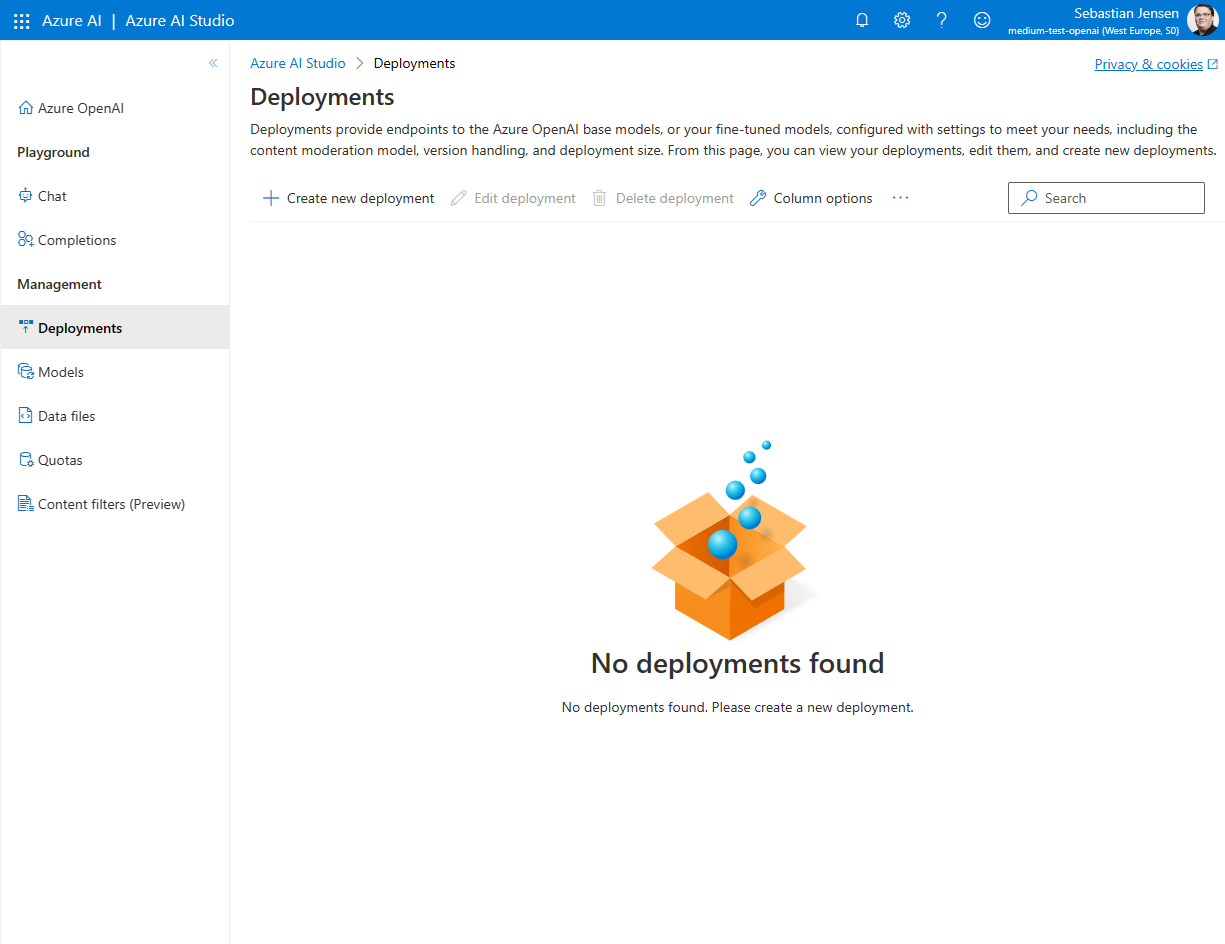Click the help question mark icon

[941, 20]
